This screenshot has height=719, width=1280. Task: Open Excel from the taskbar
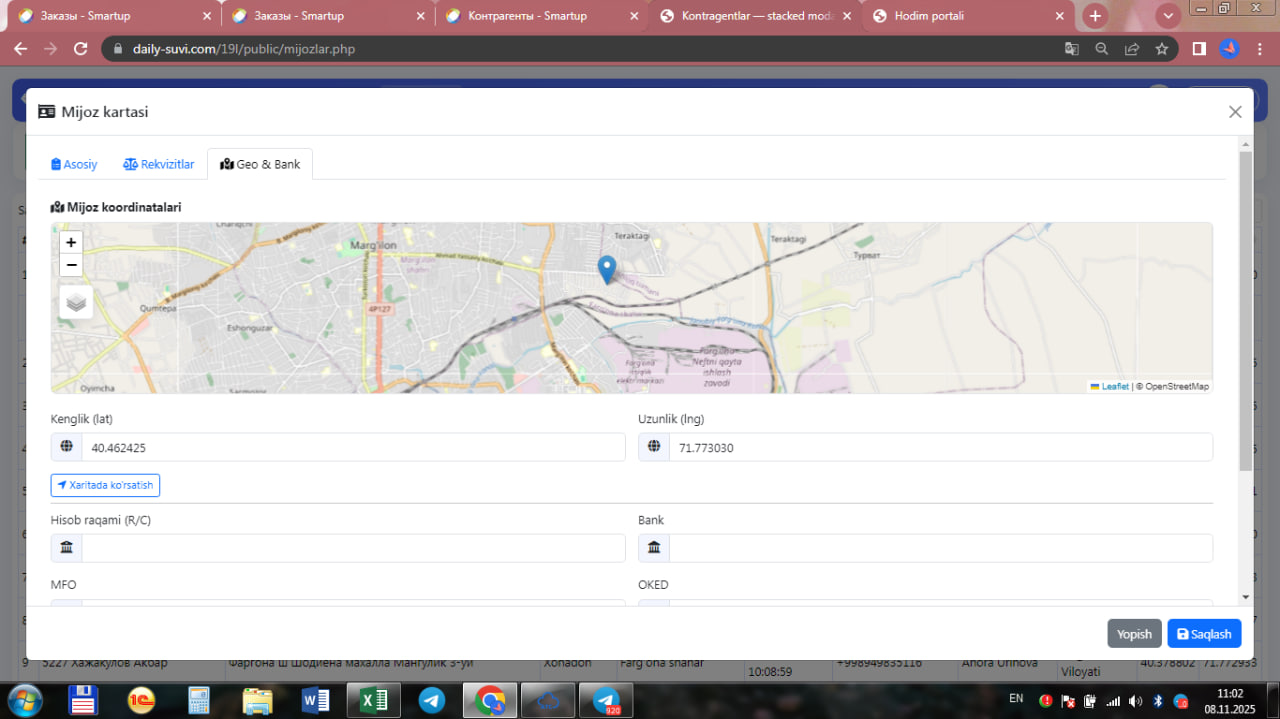point(374,700)
